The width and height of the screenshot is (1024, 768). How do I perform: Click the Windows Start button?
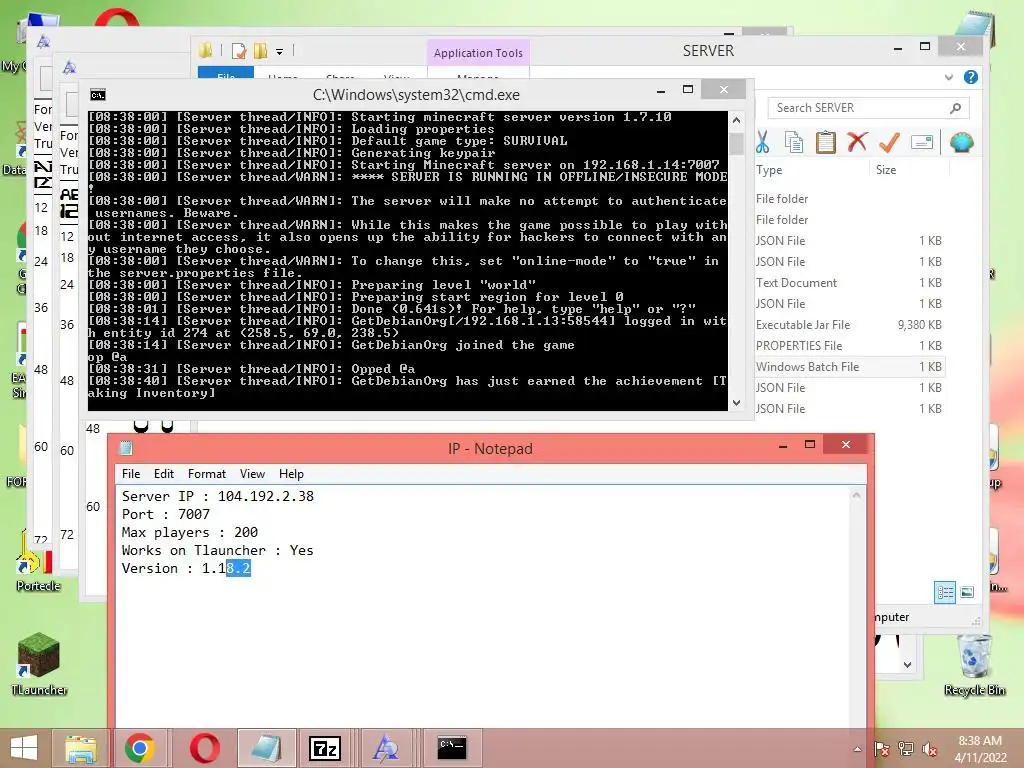pos(24,748)
